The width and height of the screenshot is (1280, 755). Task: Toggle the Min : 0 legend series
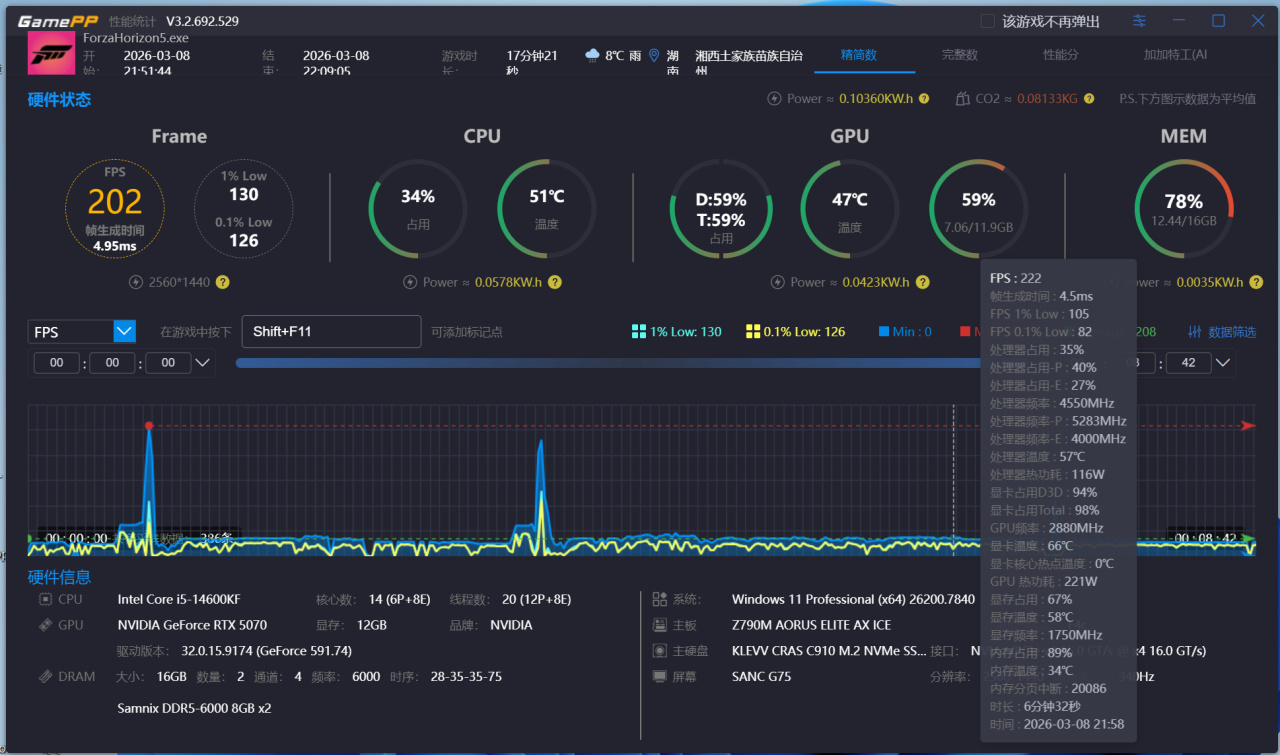905,332
